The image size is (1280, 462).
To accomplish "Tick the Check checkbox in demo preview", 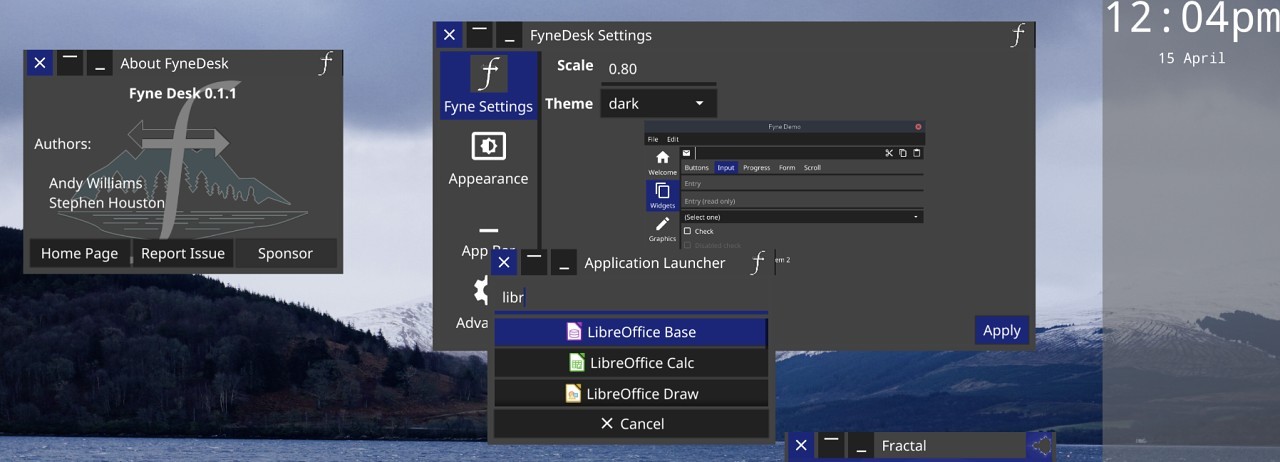I will 687,231.
